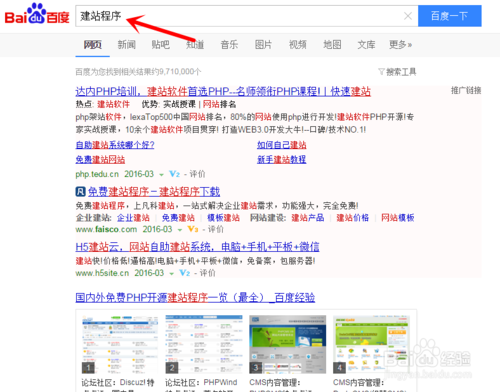Viewport: 500px width, 392px height.
Task: Click the 企业建站 sublink
Action: click(x=133, y=218)
